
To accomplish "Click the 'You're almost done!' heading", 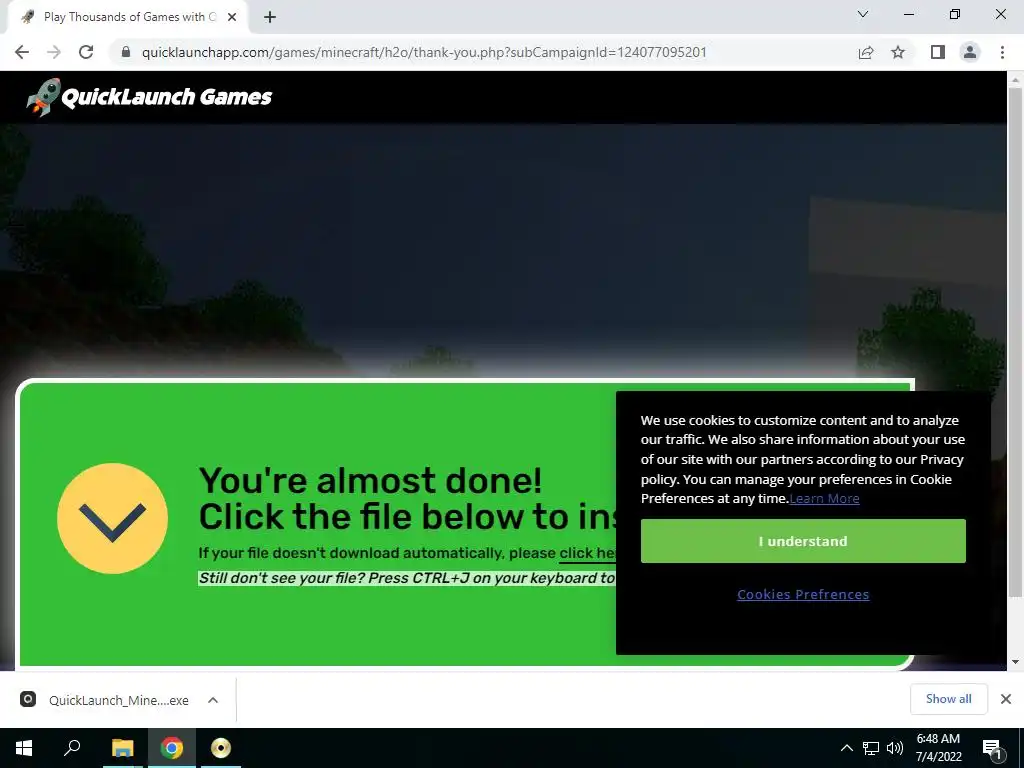I will coord(370,481).
